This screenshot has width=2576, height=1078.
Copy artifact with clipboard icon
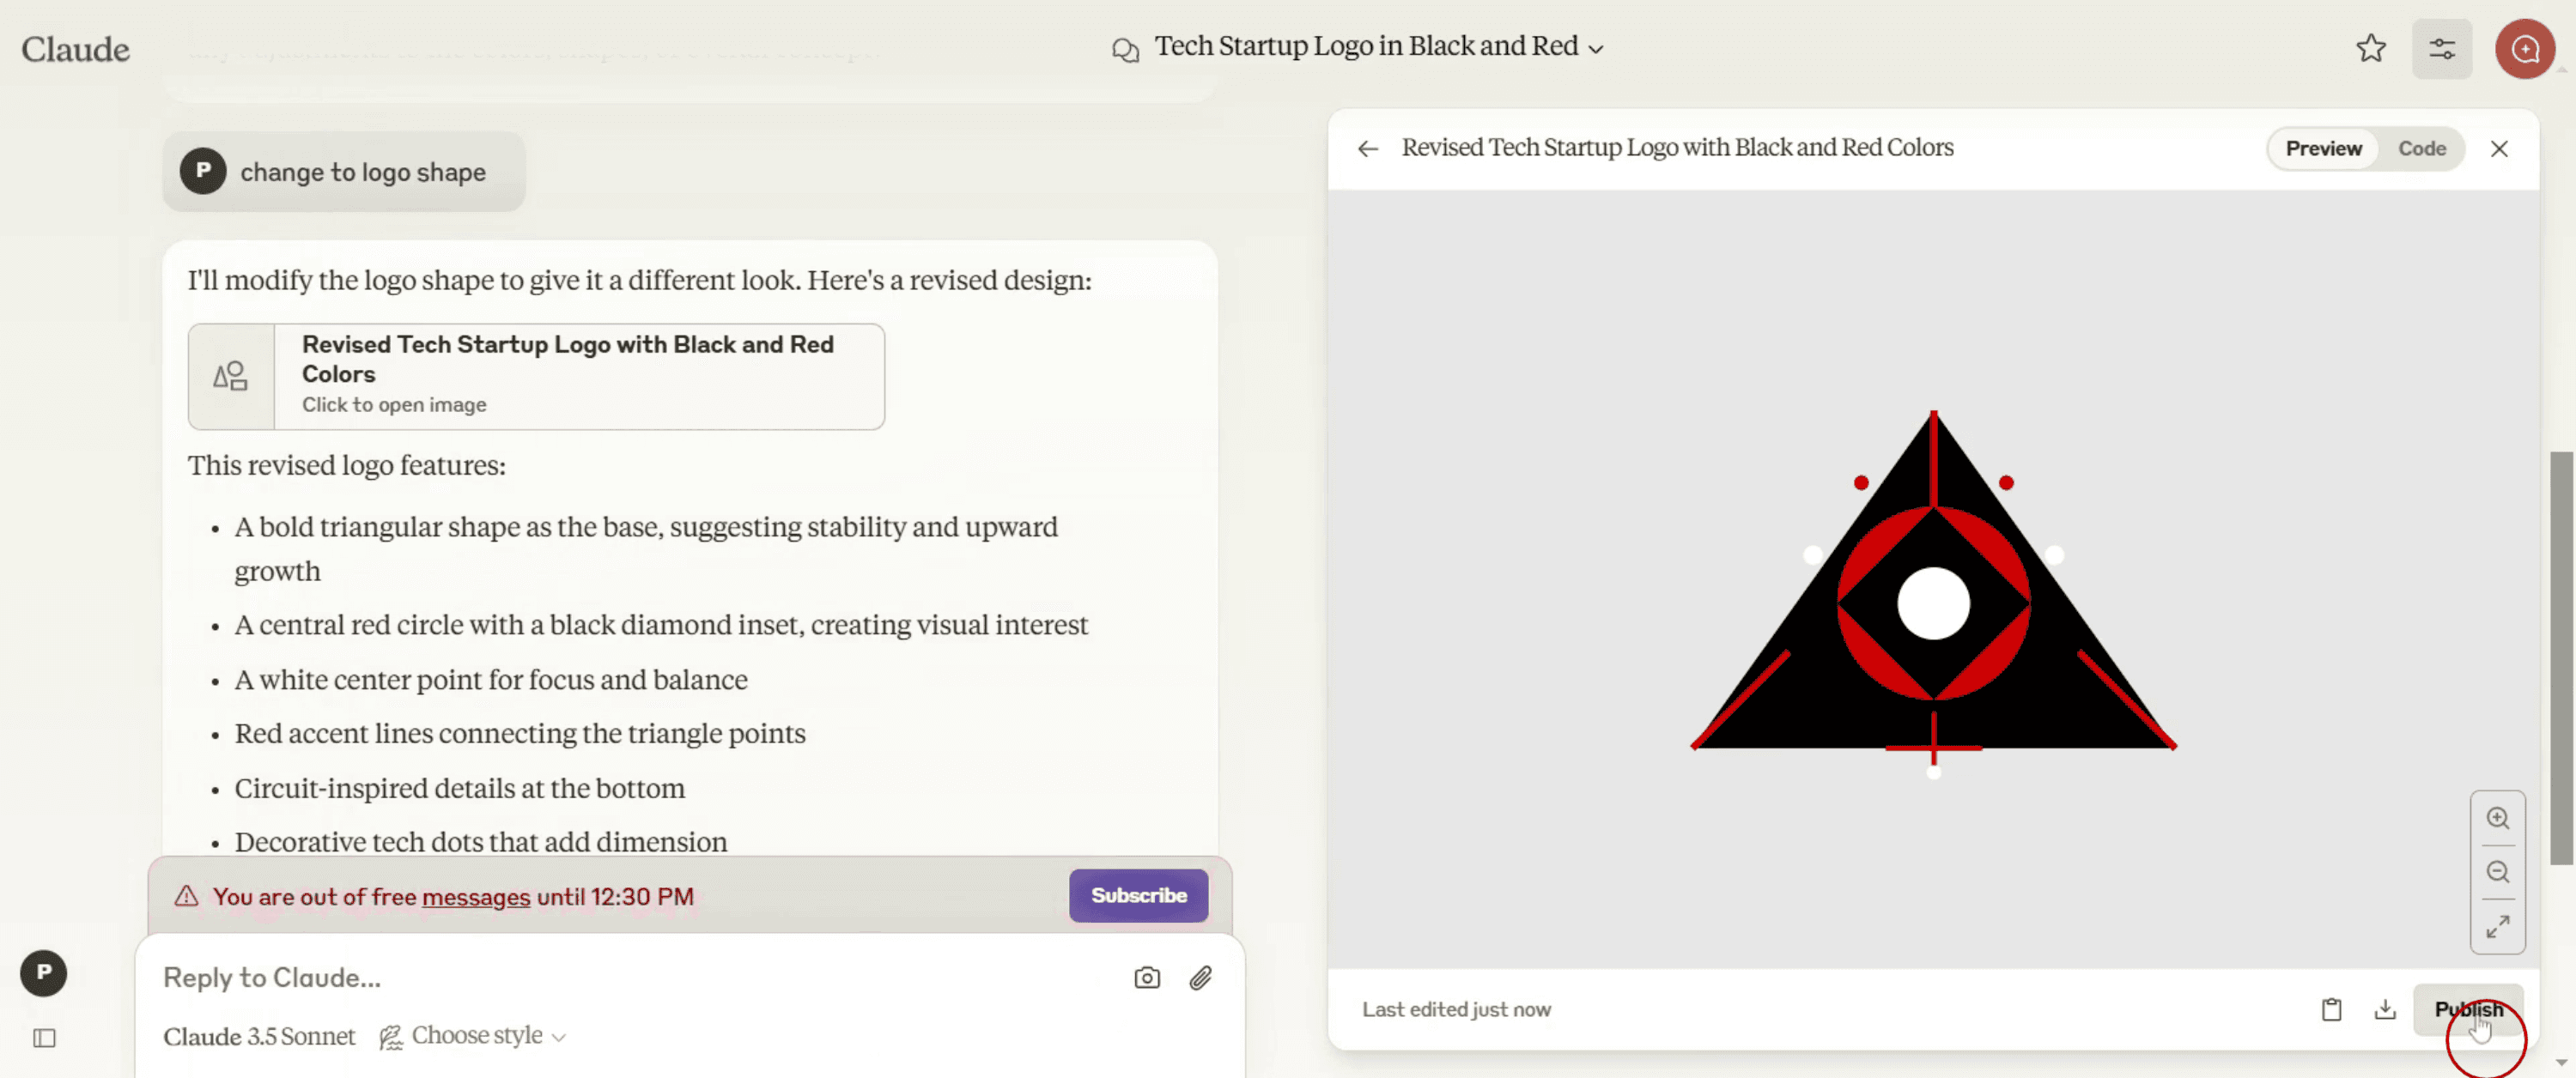(x=2331, y=1009)
